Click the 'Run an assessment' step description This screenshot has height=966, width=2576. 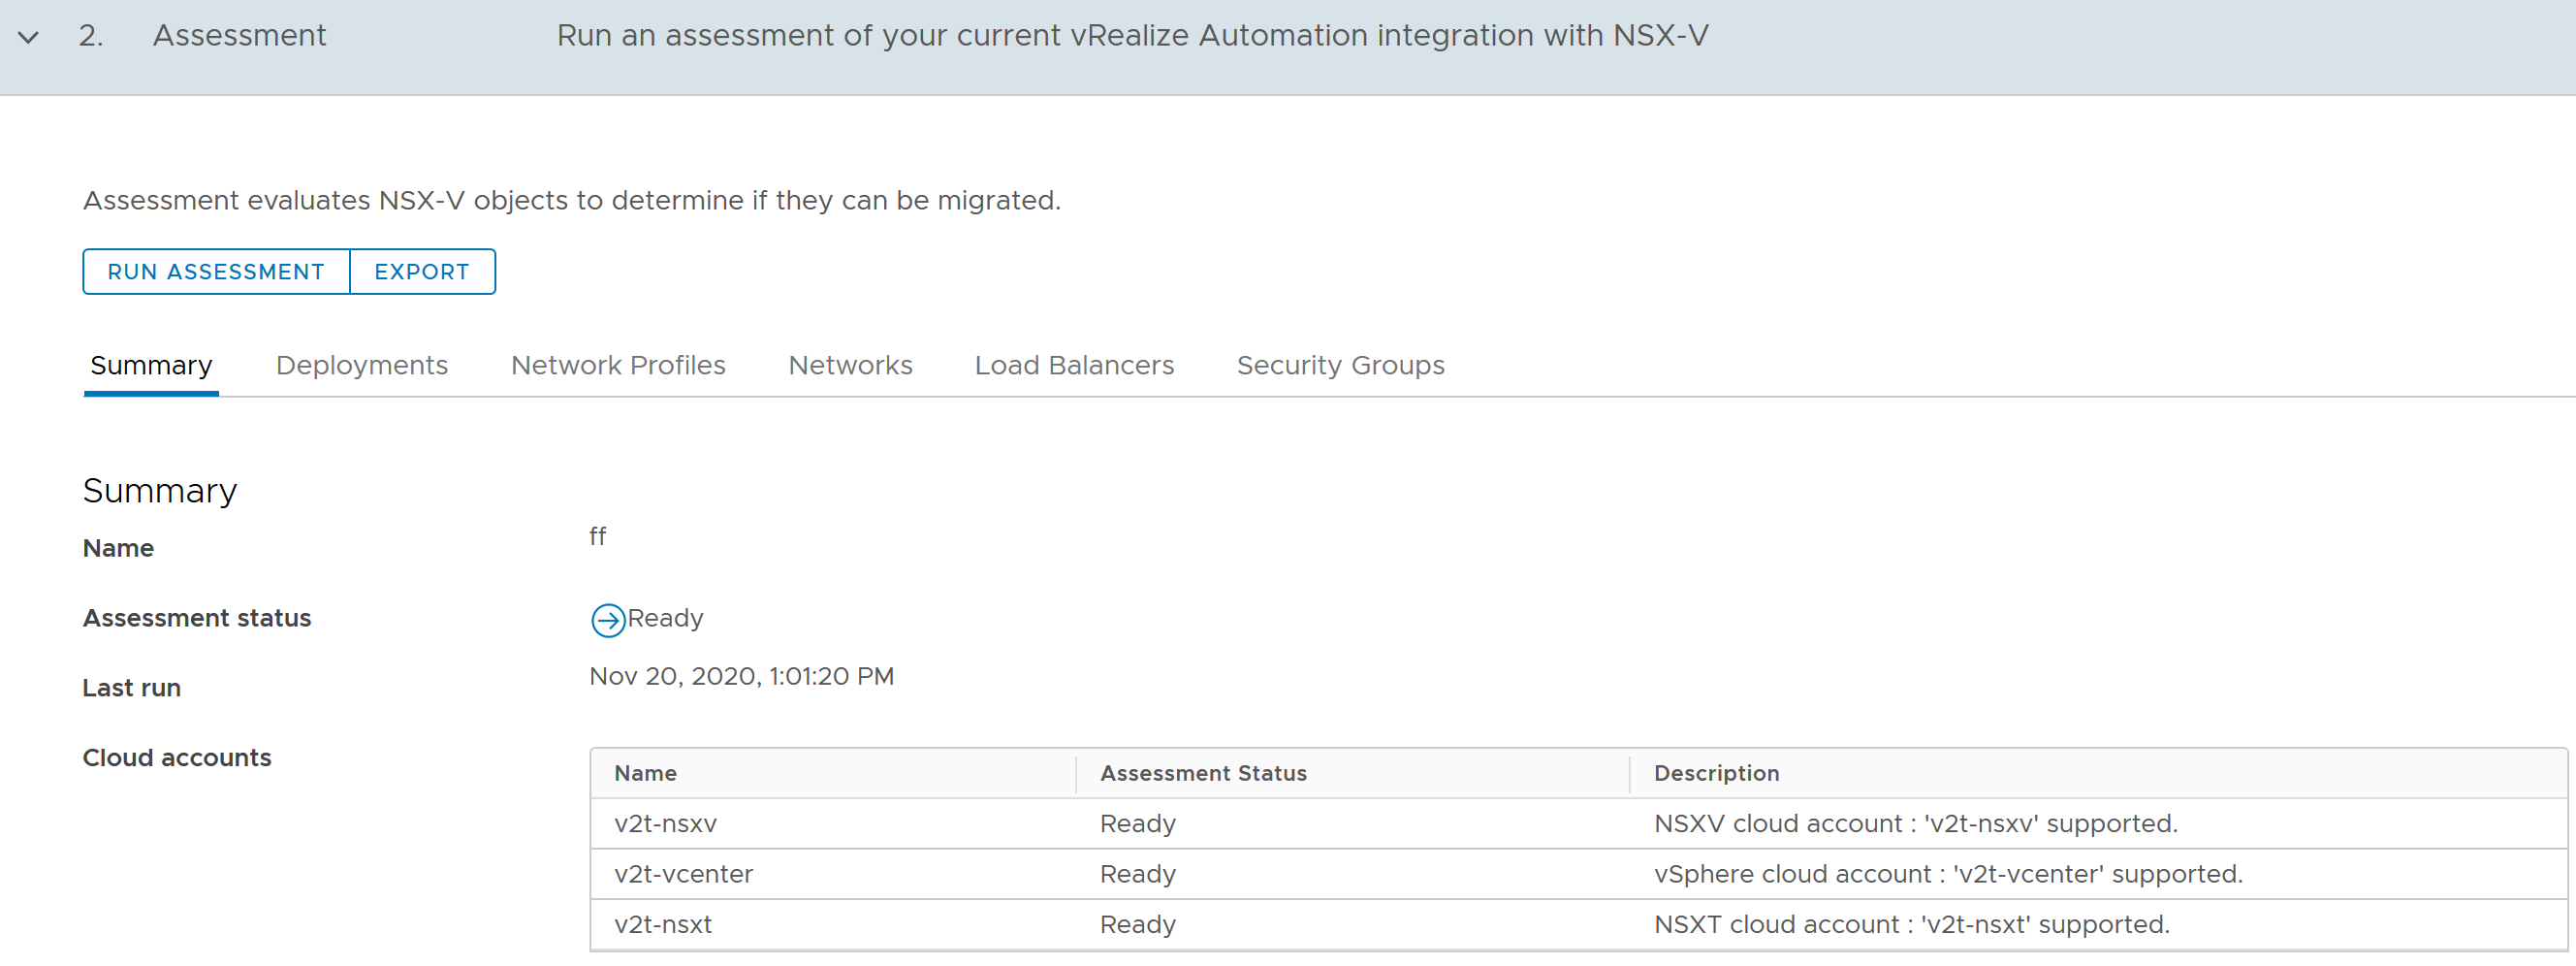(x=1132, y=36)
